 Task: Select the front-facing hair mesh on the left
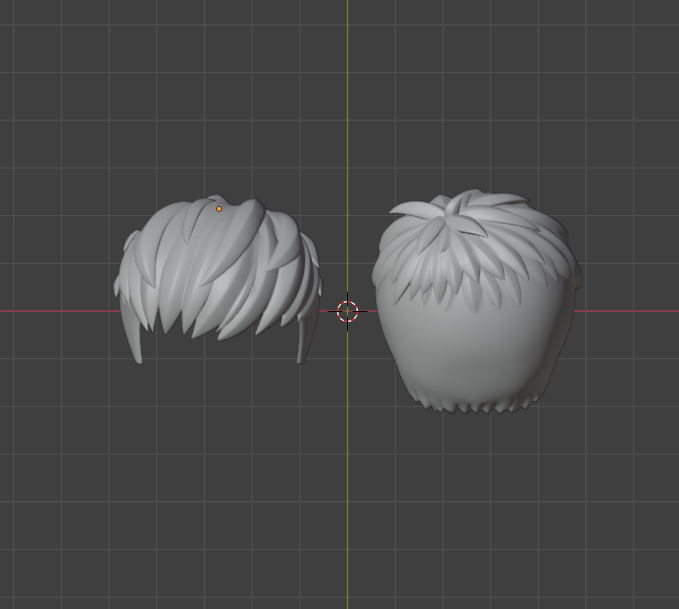pos(215,270)
